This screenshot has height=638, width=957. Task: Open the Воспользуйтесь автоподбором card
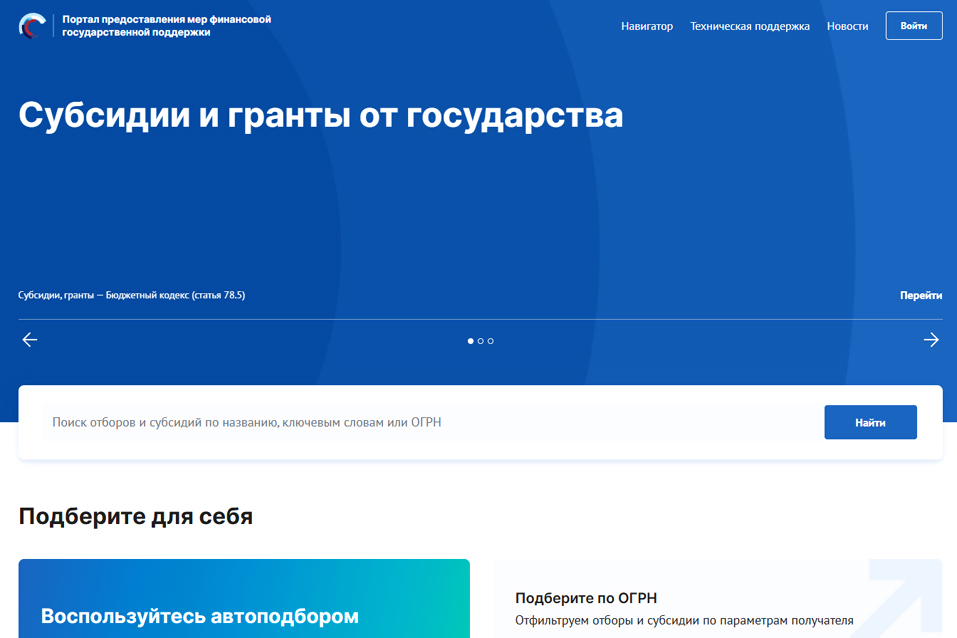pyautogui.click(x=244, y=598)
